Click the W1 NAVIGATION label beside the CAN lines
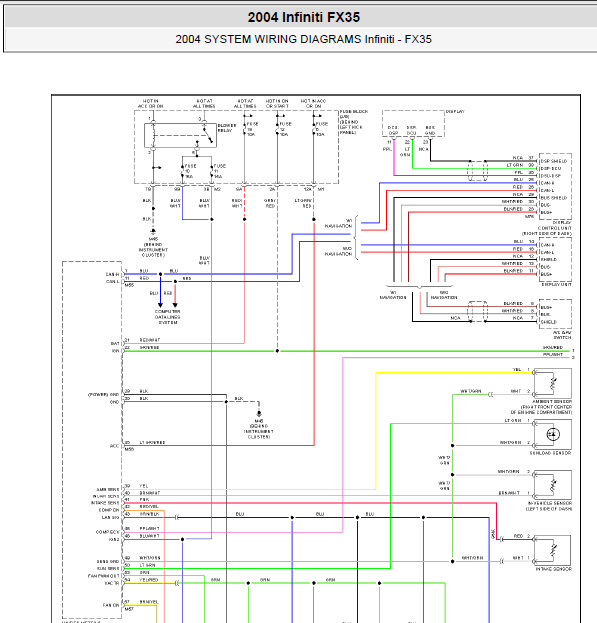The image size is (597, 623). pos(338,223)
